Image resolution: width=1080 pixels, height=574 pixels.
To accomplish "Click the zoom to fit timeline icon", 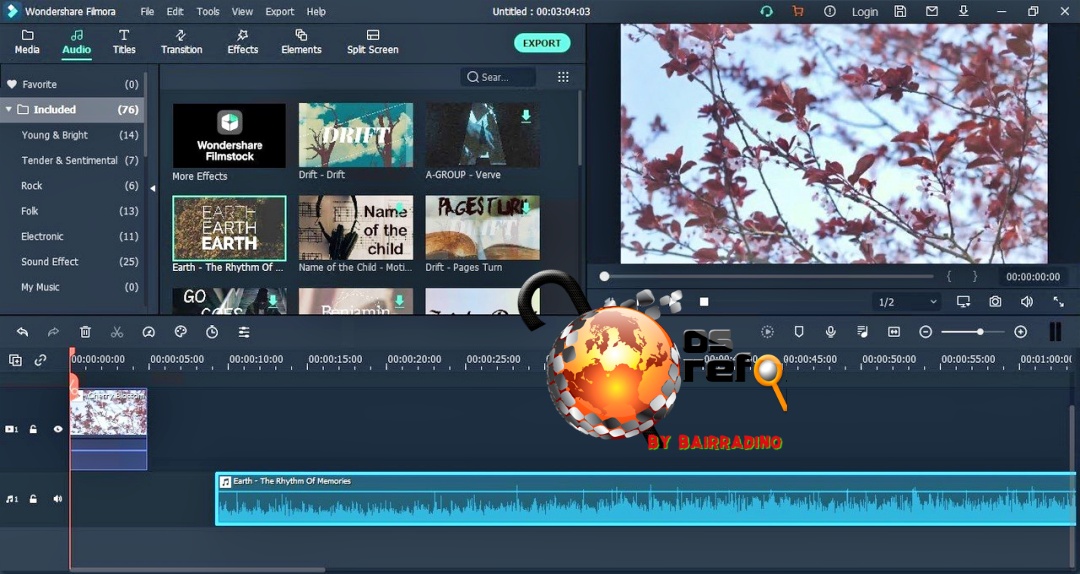I will point(894,332).
